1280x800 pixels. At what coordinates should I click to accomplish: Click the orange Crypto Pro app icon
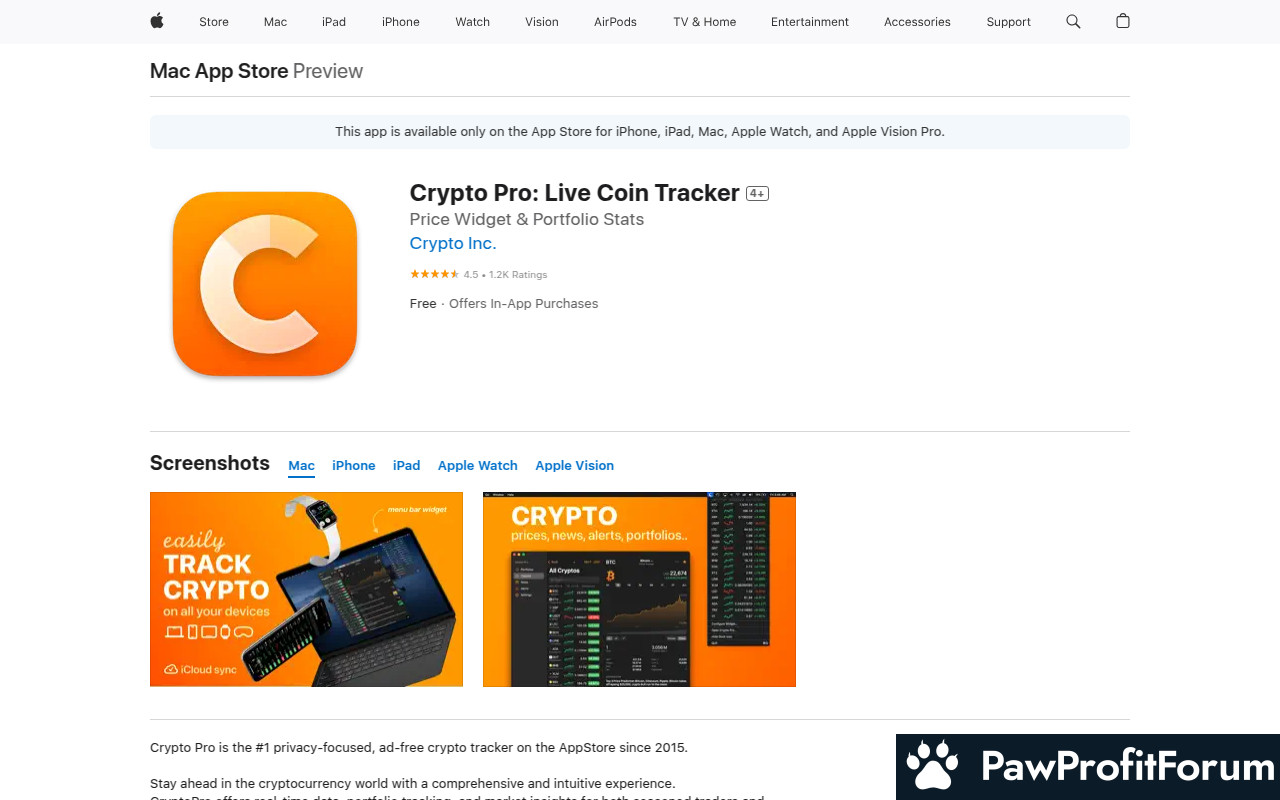click(265, 284)
